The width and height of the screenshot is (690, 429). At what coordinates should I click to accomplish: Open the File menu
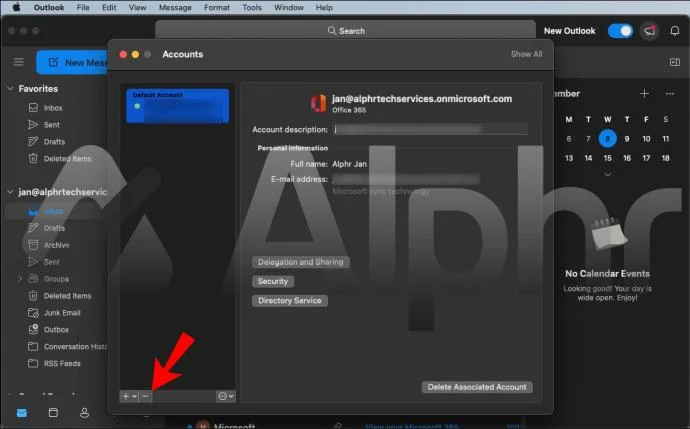(83, 7)
